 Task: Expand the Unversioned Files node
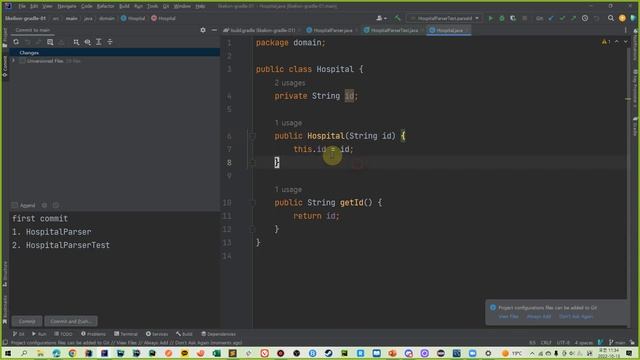(x=13, y=61)
